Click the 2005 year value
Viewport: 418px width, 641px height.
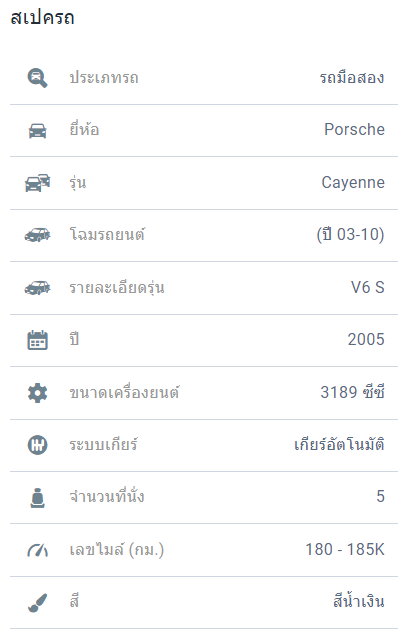(366, 339)
